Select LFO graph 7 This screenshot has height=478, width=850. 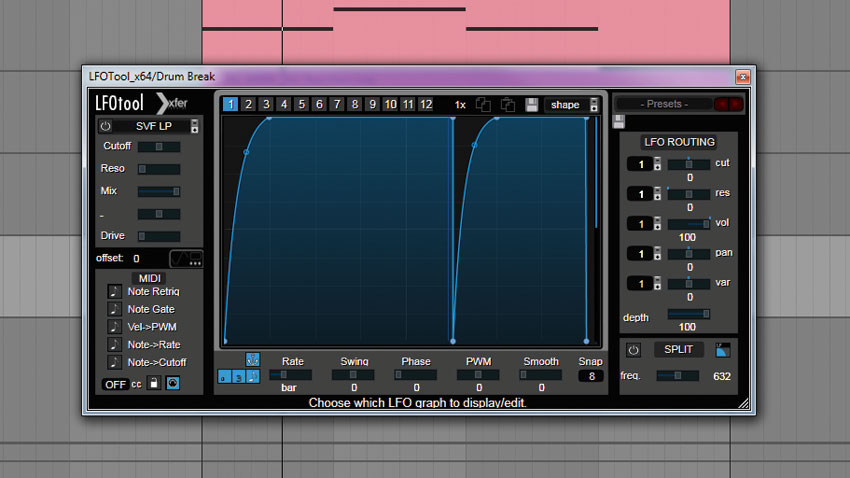coord(337,104)
